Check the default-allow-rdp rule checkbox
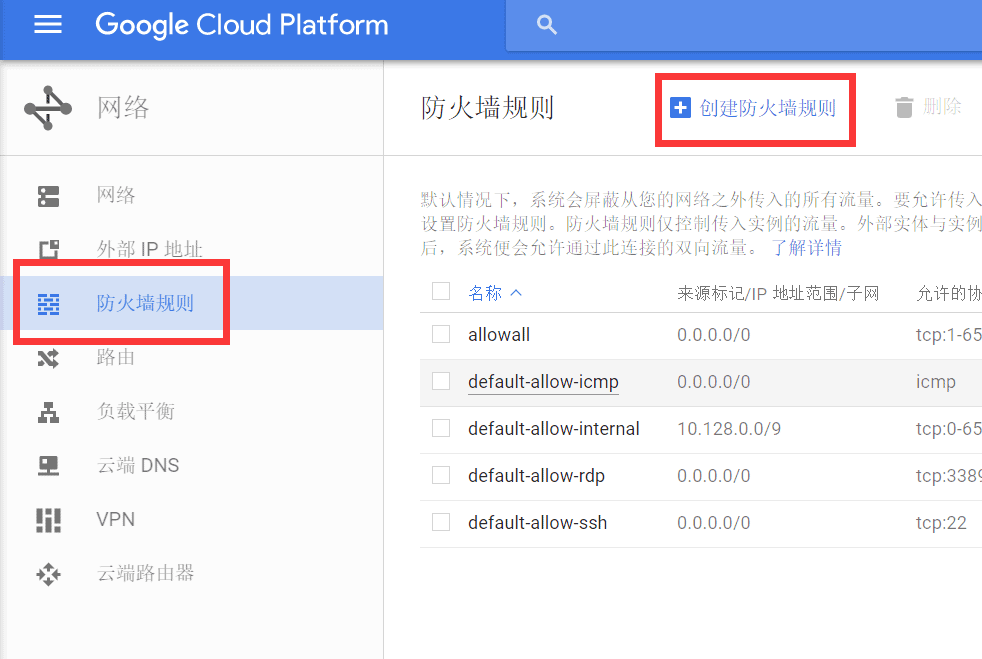Viewport: 982px width, 659px height. point(441,475)
